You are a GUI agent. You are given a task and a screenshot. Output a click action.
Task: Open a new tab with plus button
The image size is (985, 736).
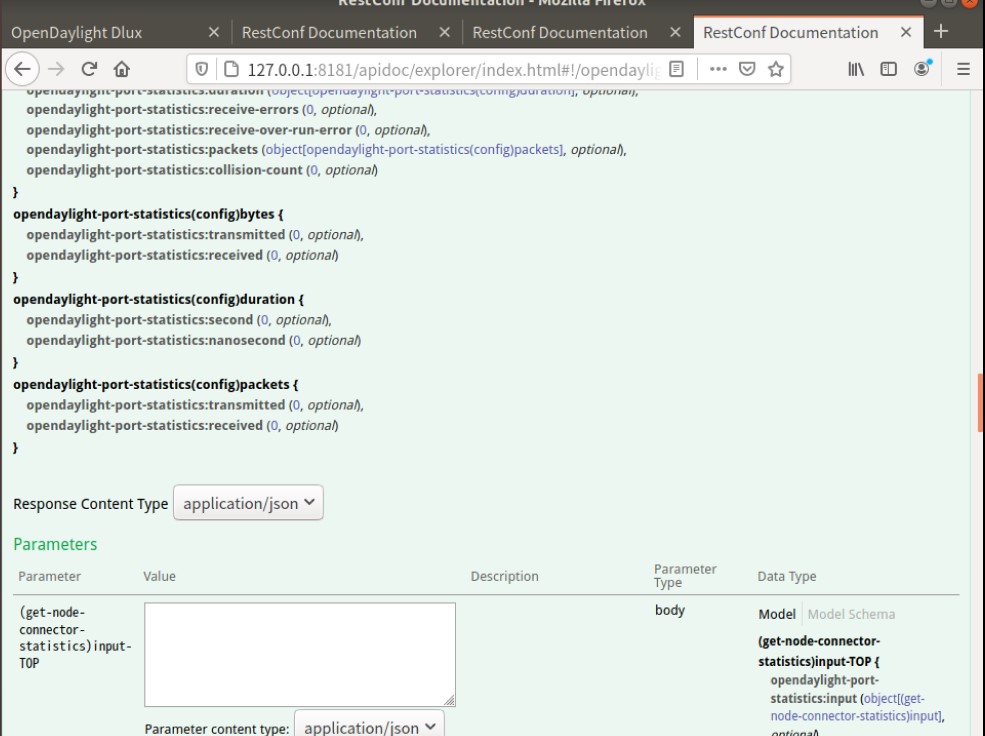(940, 31)
